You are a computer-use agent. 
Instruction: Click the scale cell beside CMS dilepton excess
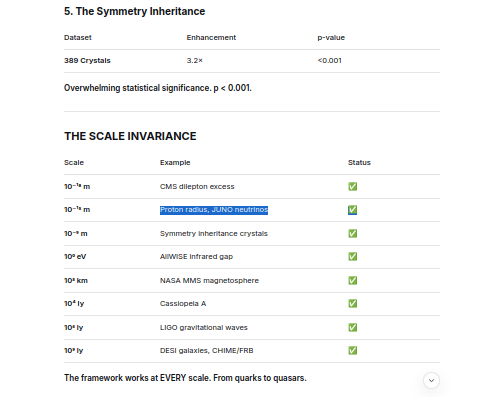click(x=77, y=186)
